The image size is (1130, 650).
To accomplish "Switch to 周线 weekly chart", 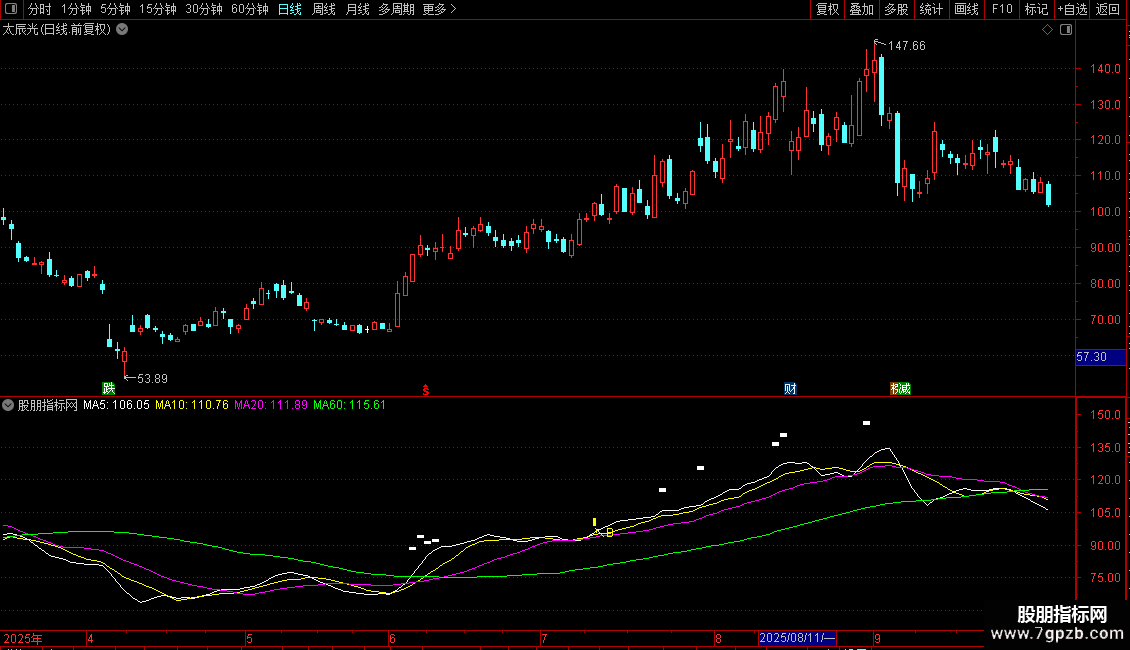I will click(324, 9).
